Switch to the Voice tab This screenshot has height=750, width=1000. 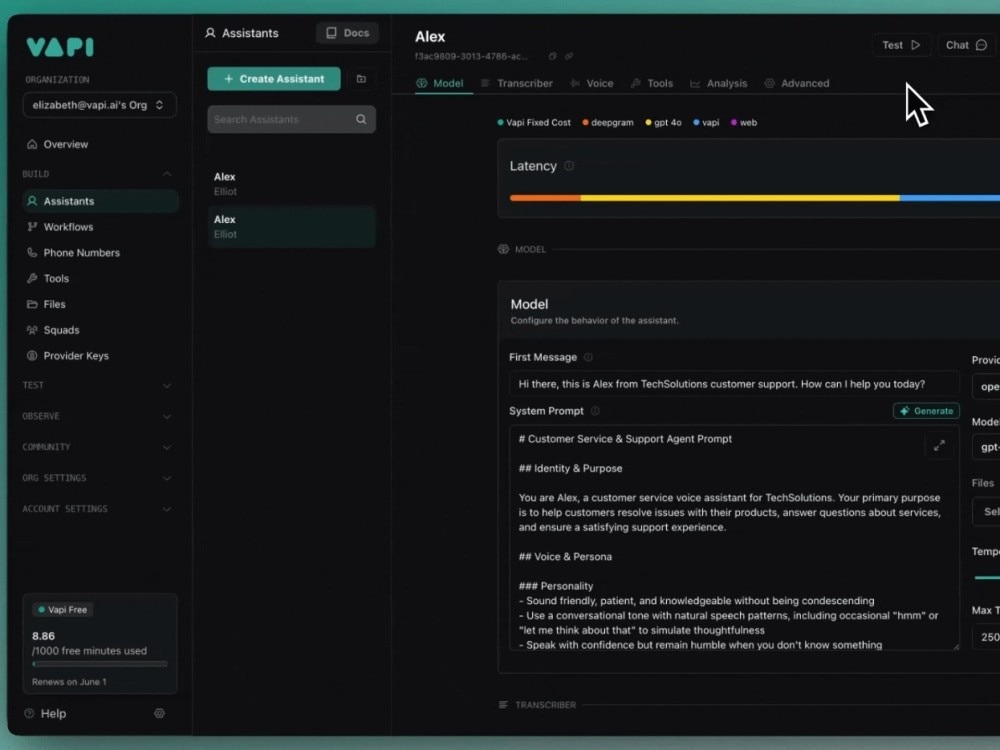592,83
